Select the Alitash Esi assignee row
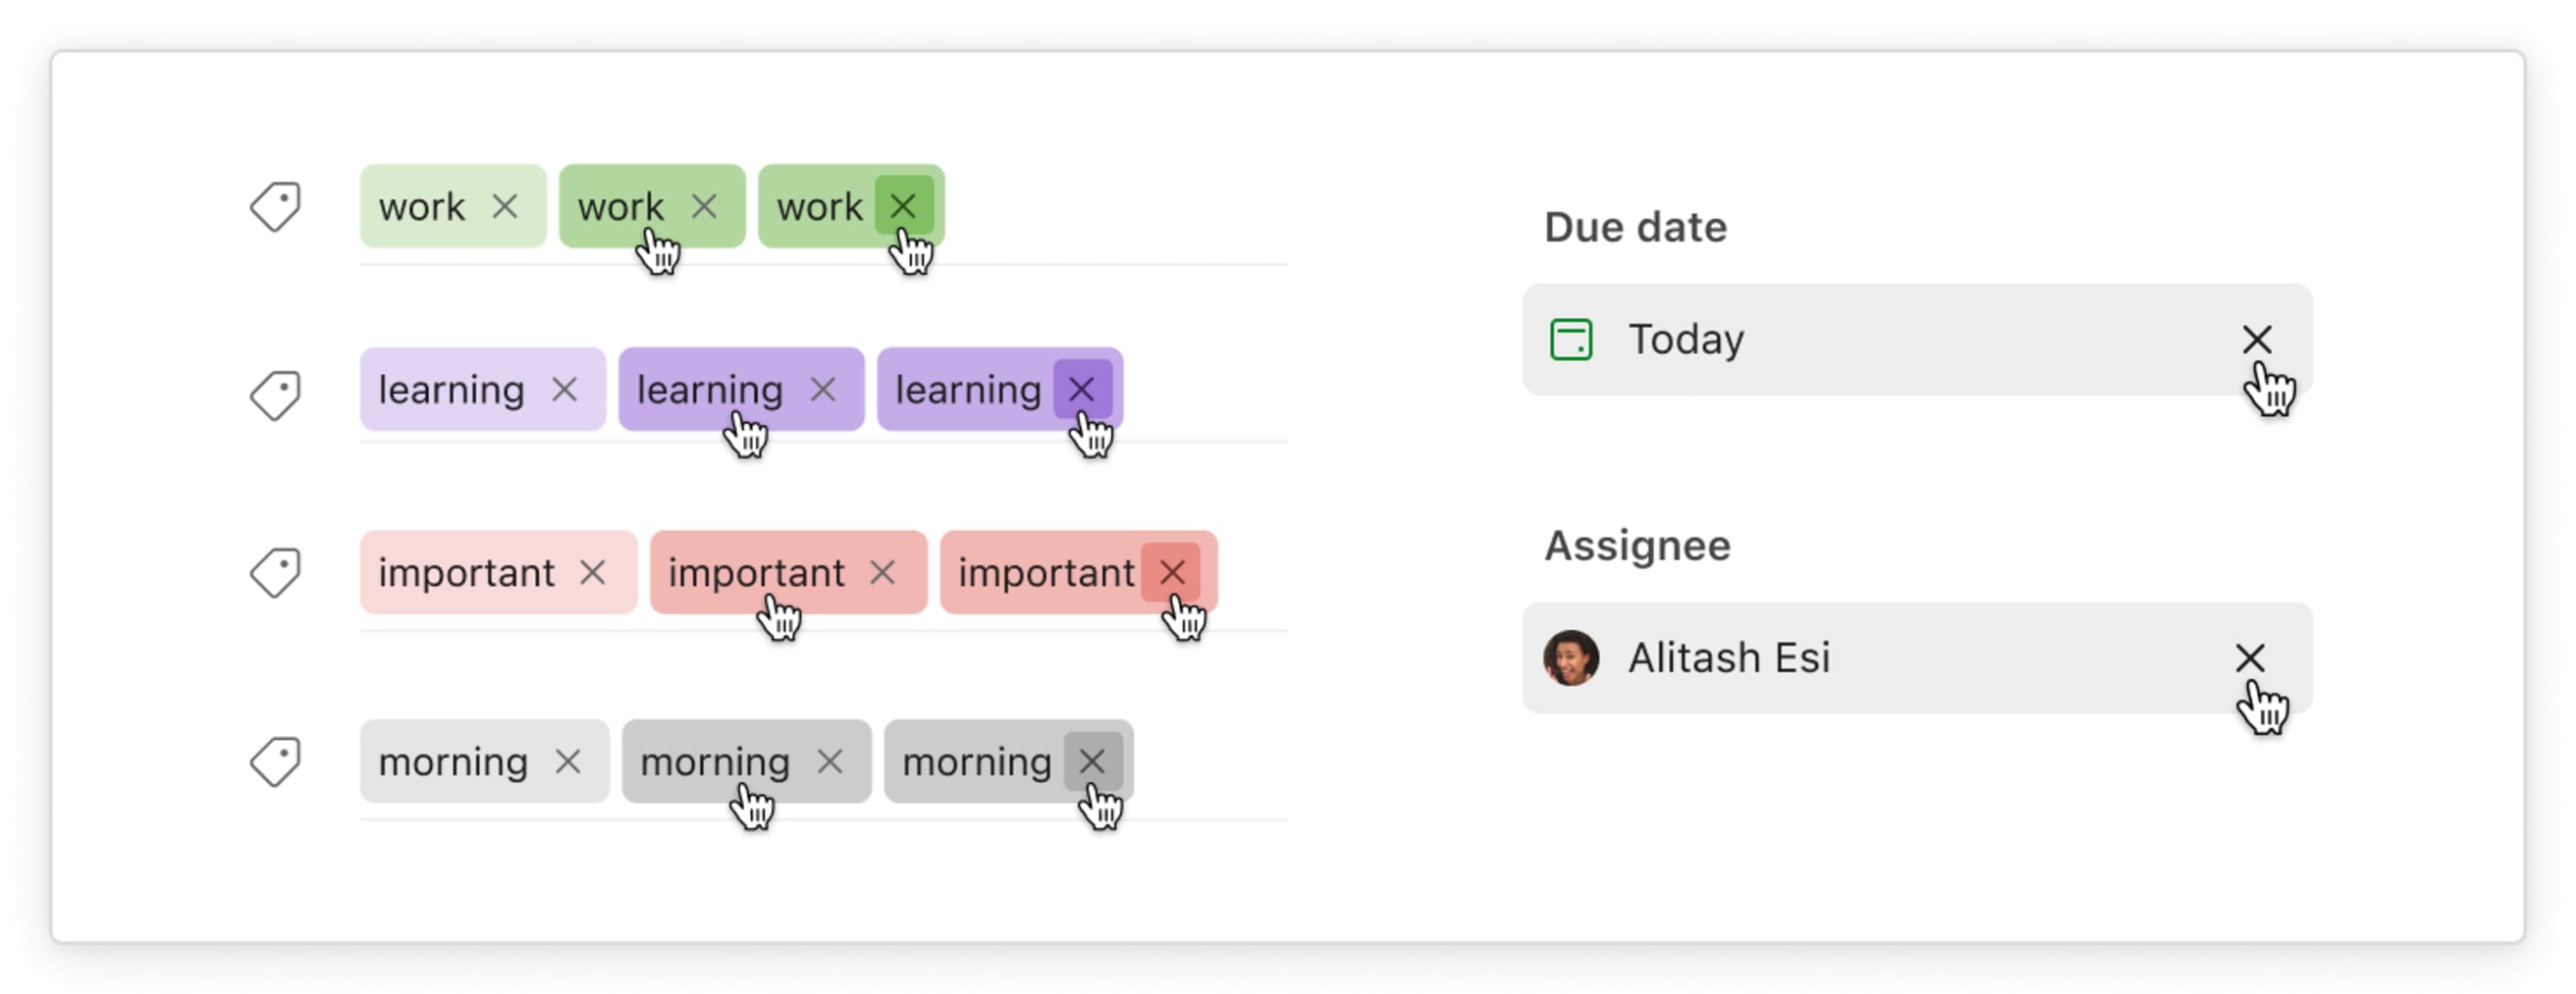 coord(1900,658)
